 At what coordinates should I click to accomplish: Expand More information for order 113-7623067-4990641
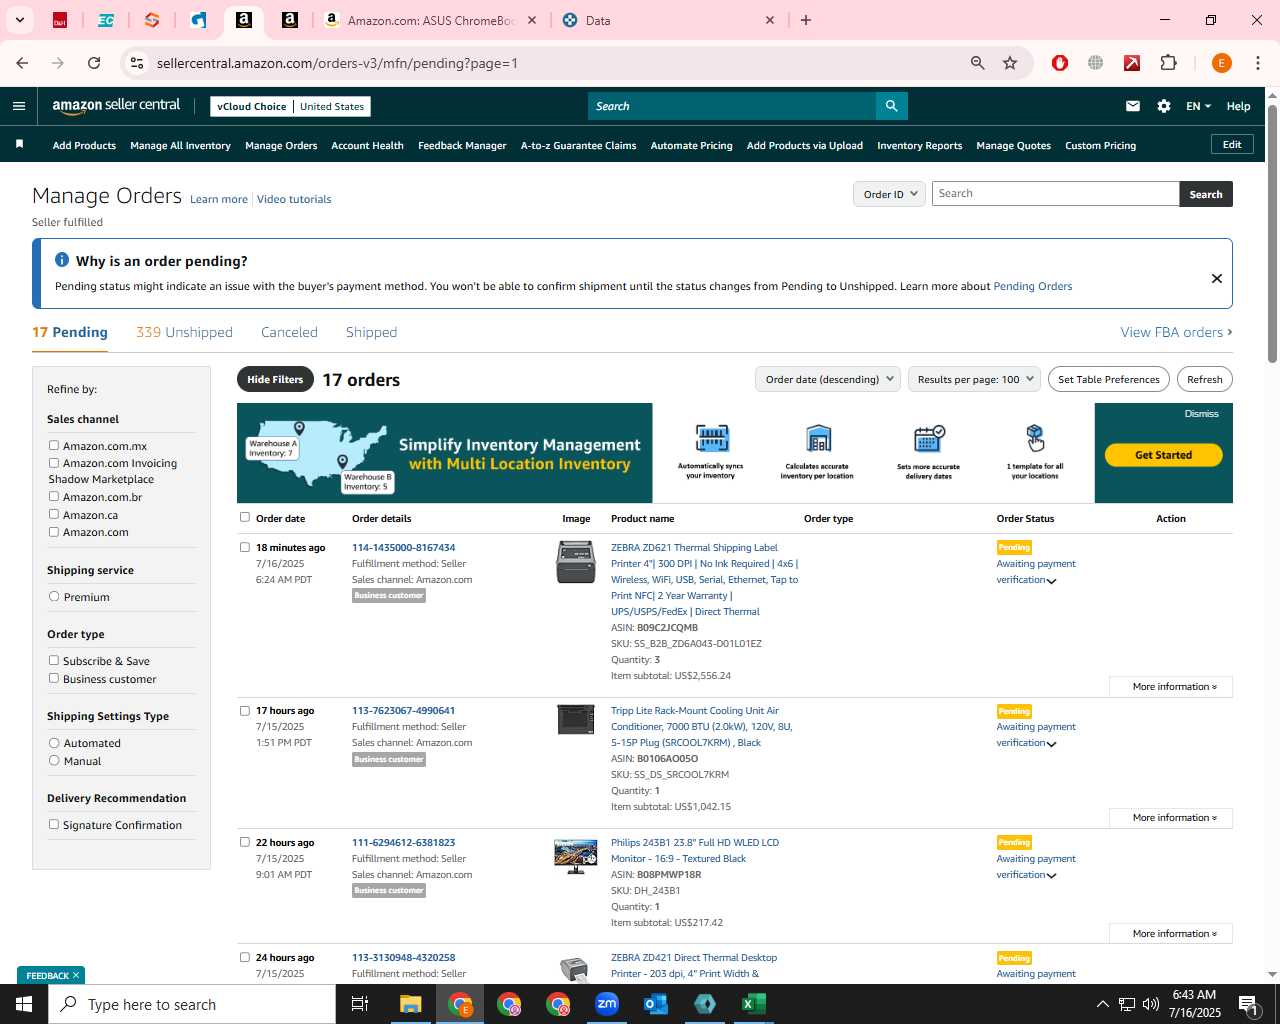(1171, 818)
